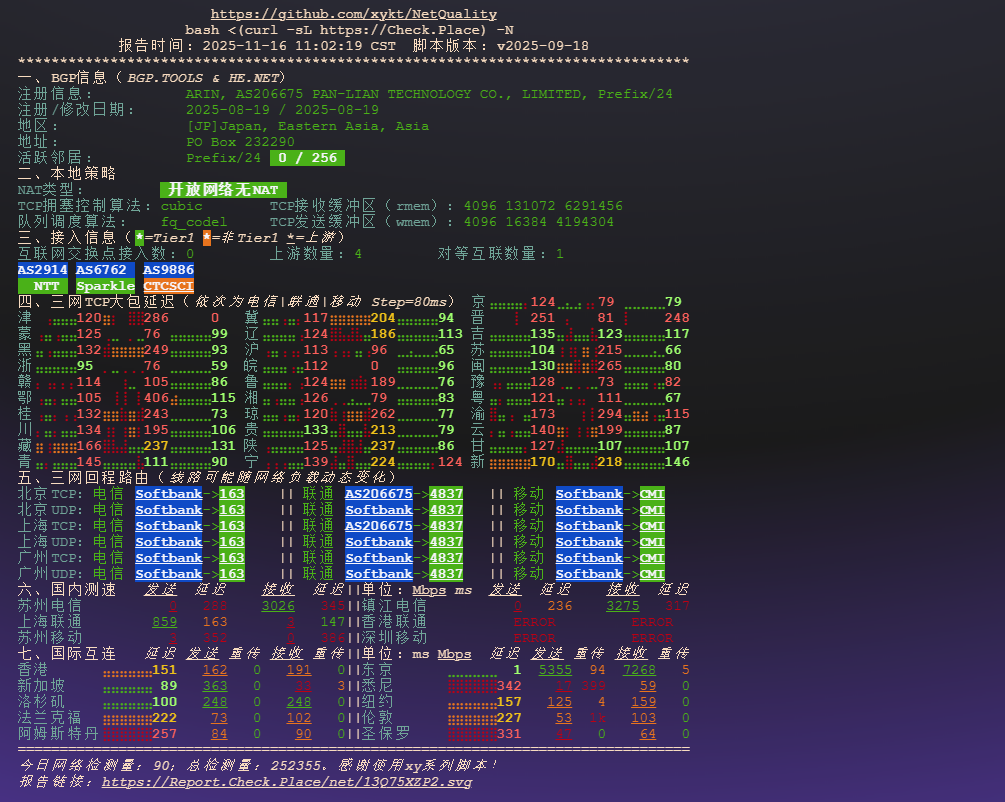The image size is (1005, 802).
Task: Click the green Sparkle provider label
Action: (105, 286)
